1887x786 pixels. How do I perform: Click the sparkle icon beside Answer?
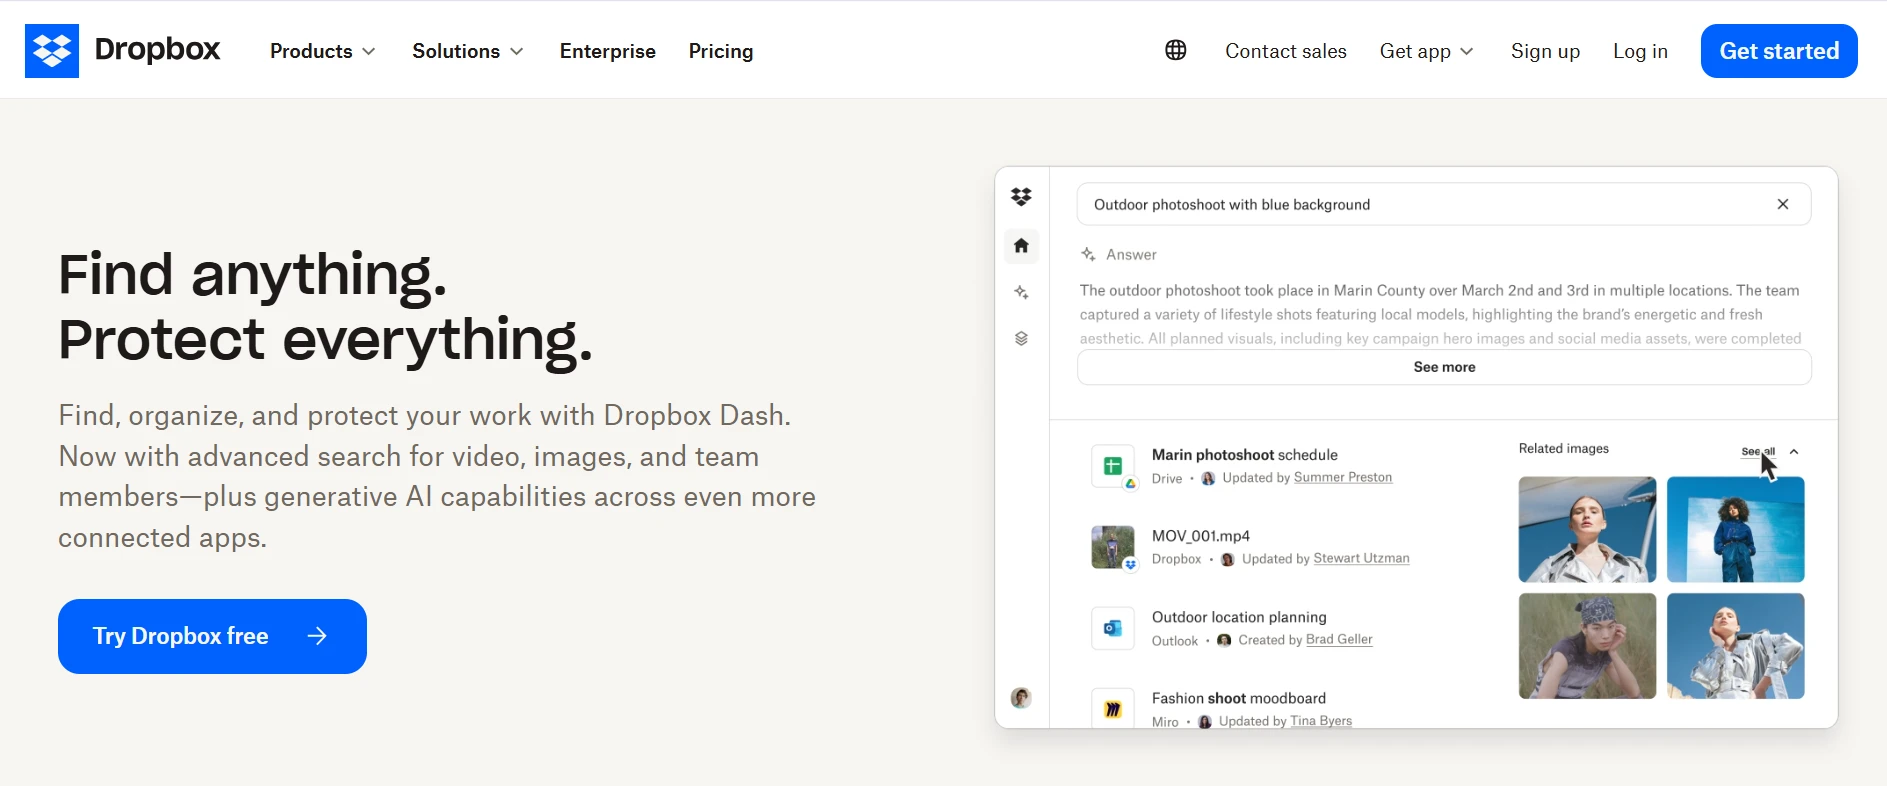pos(1088,255)
